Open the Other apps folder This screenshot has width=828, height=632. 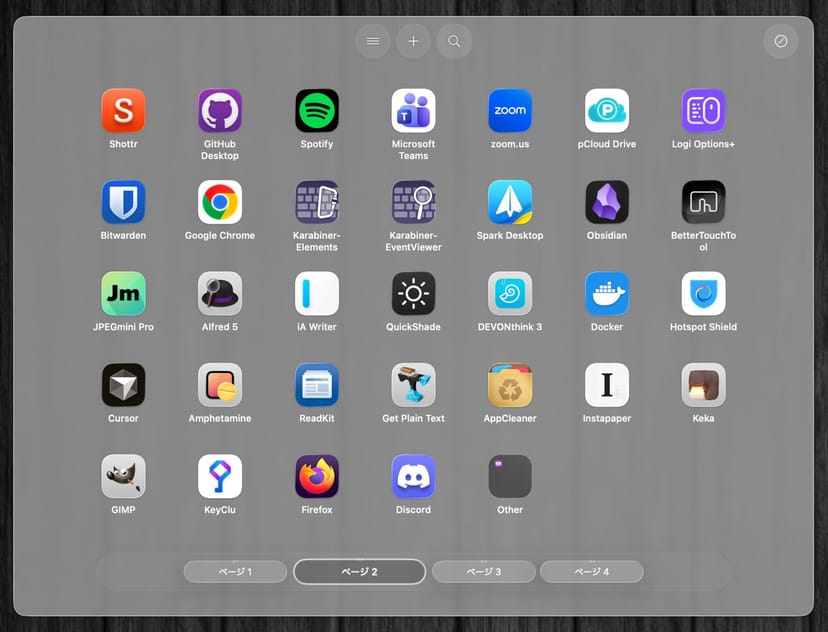[510, 477]
